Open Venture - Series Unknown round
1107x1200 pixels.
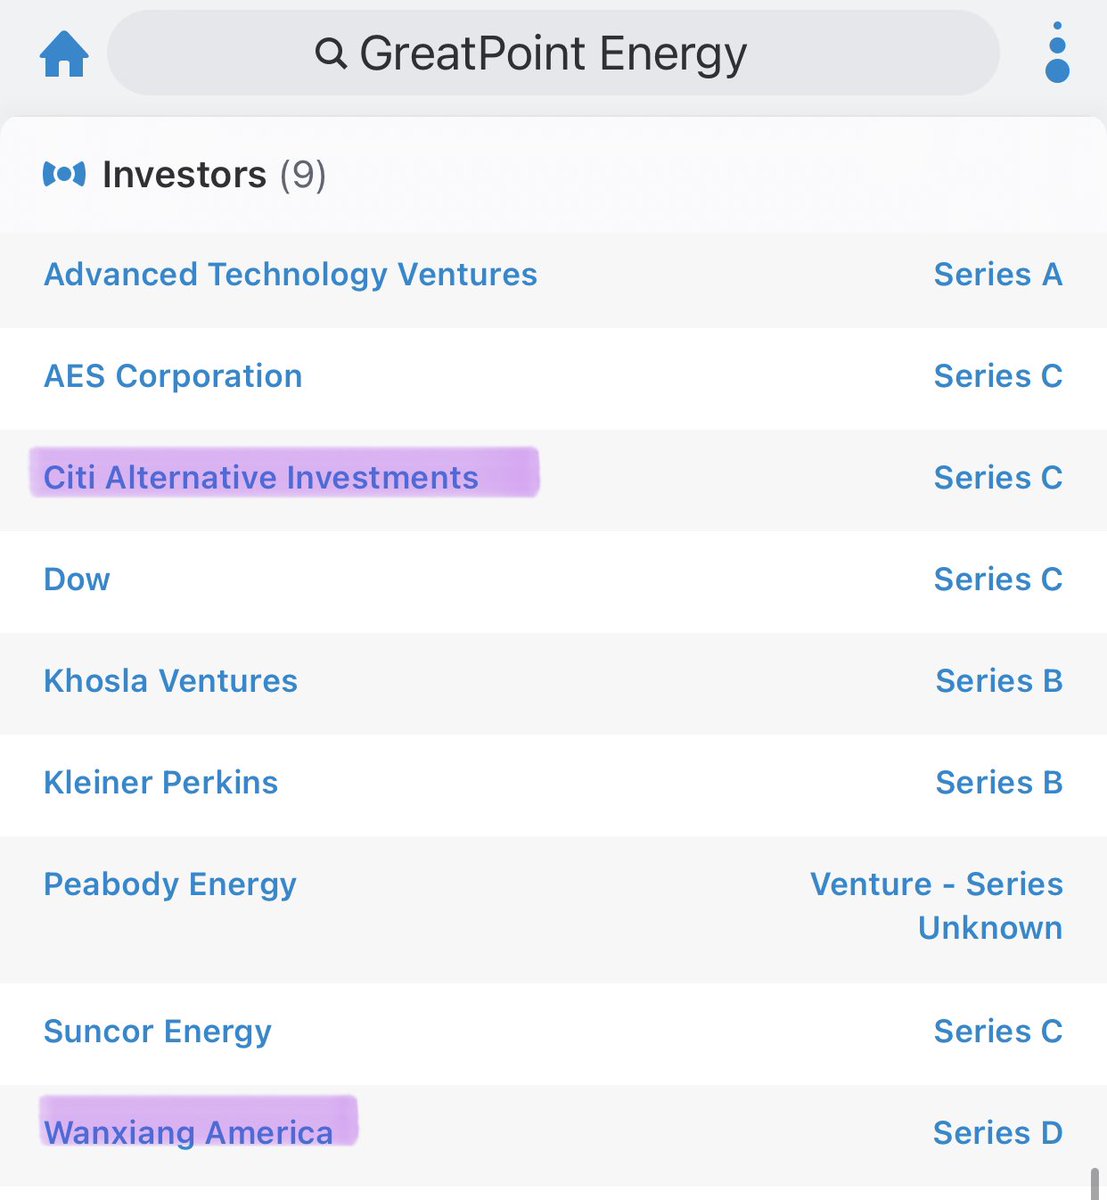[x=936, y=906]
